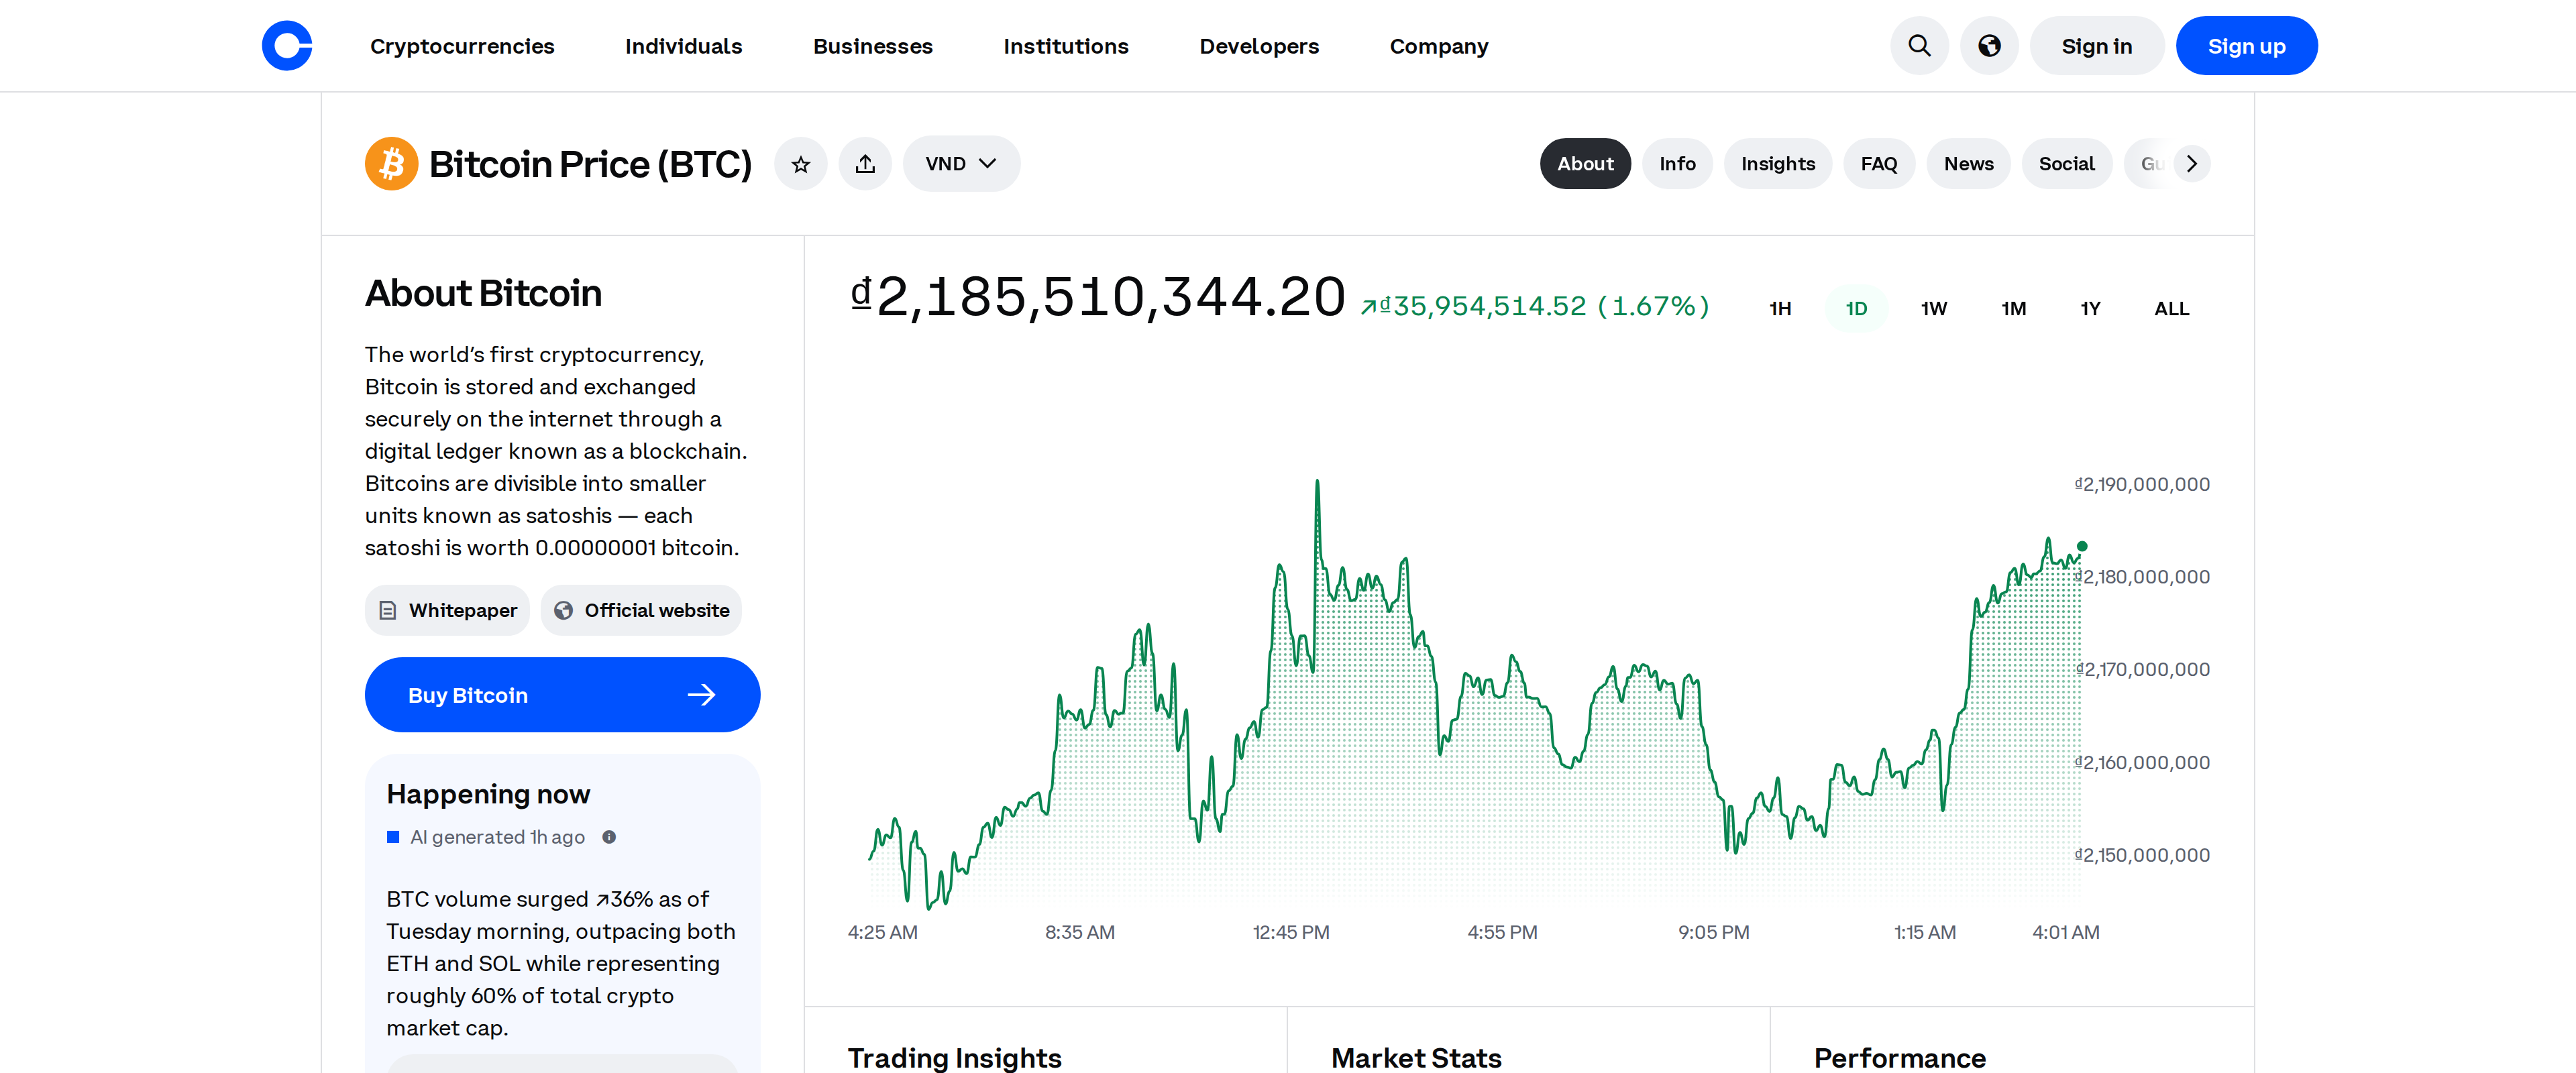Visit the Official website link
The width and height of the screenshot is (2576, 1073).
pos(641,611)
